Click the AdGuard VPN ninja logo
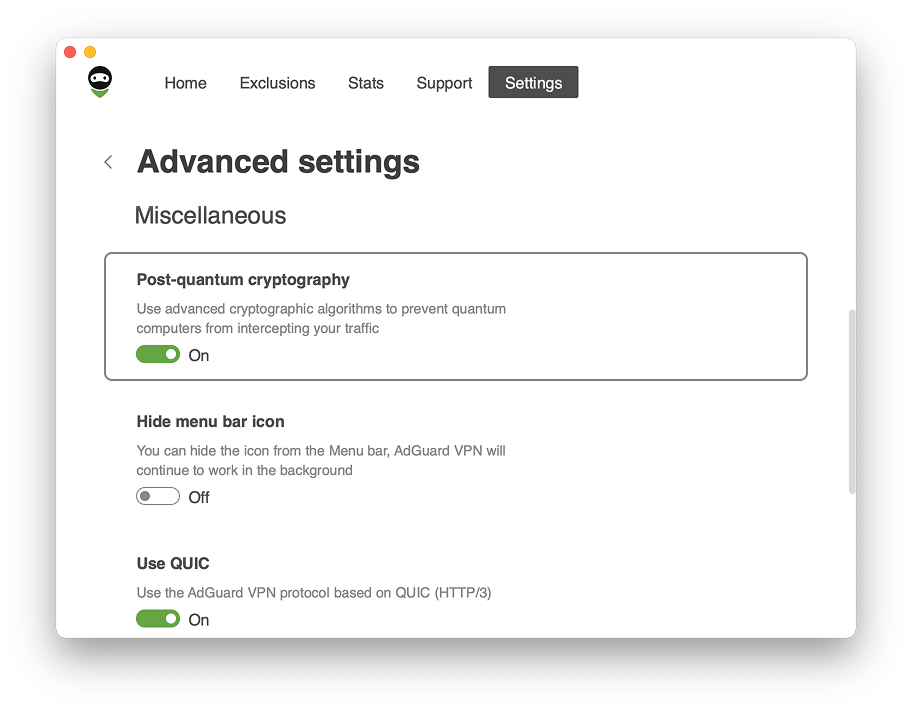 click(x=99, y=82)
